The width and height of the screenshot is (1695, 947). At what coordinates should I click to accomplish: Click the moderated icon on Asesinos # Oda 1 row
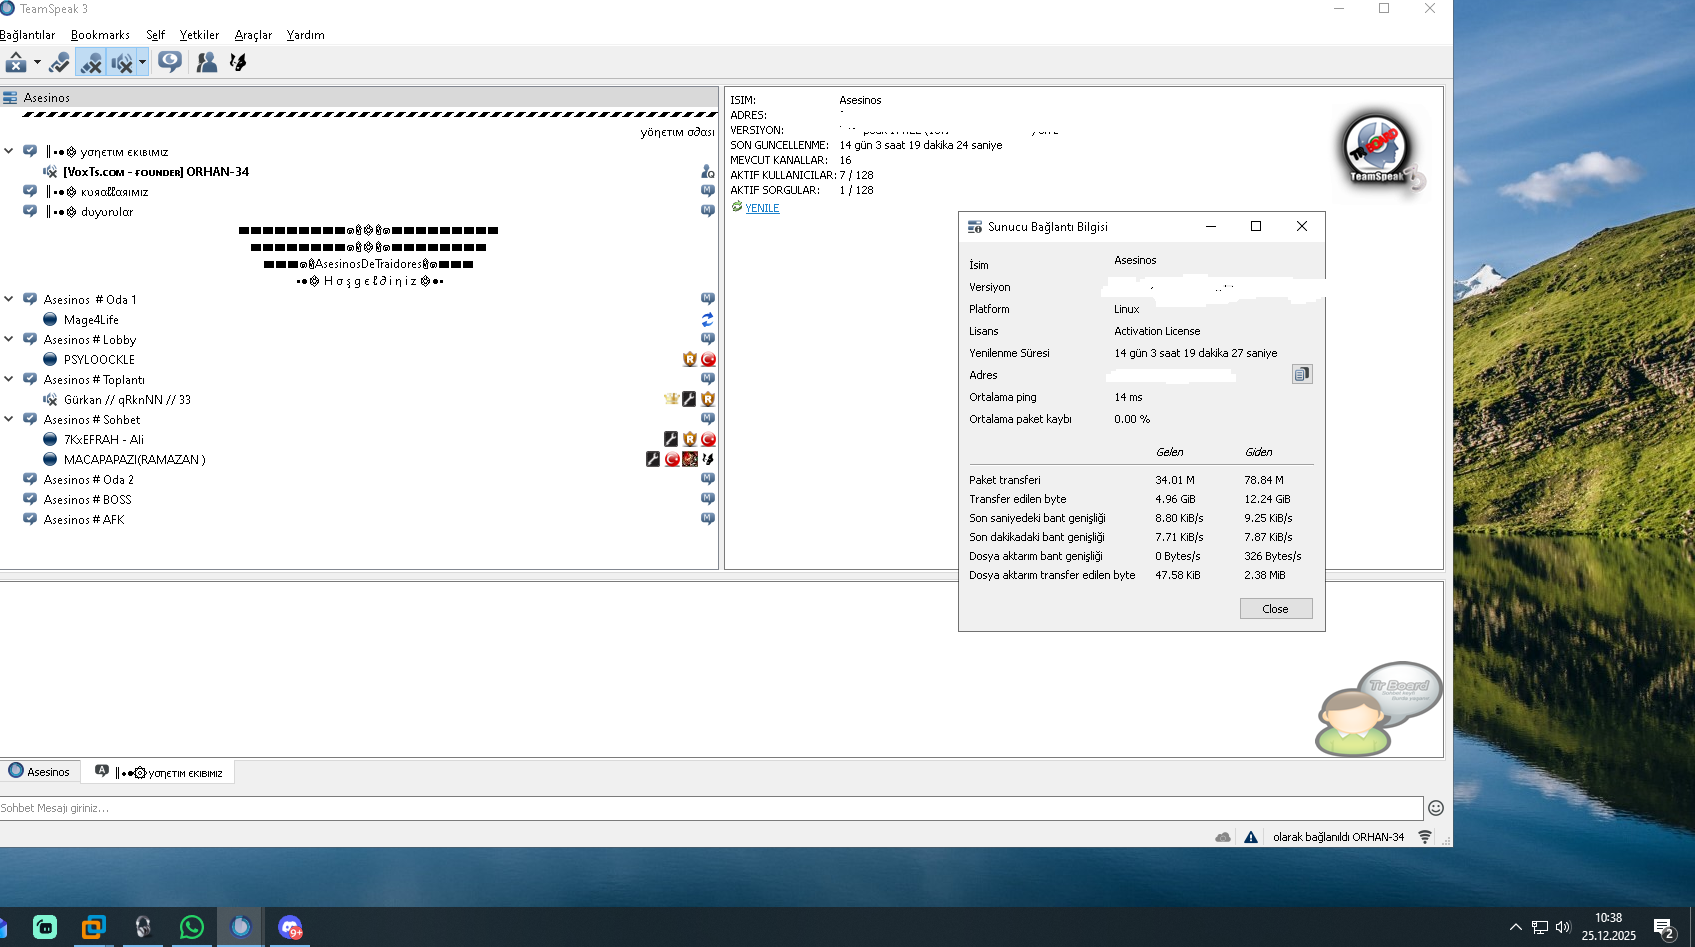[x=708, y=299]
